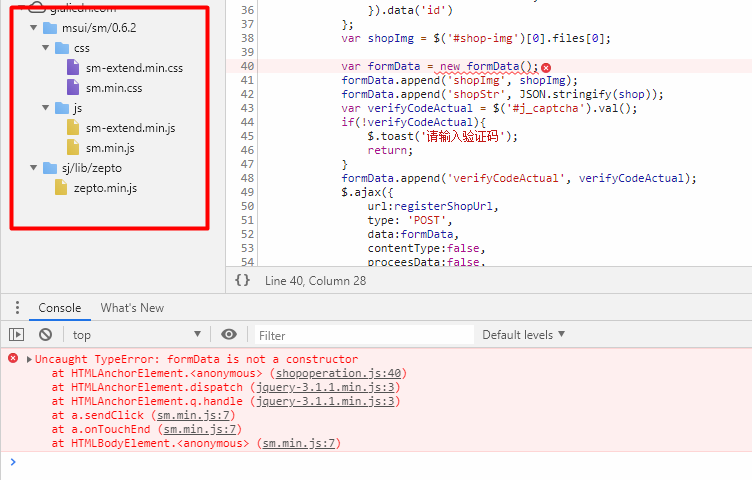752x480 pixels.
Task: Open the top execution context dropdown
Action: pos(136,335)
